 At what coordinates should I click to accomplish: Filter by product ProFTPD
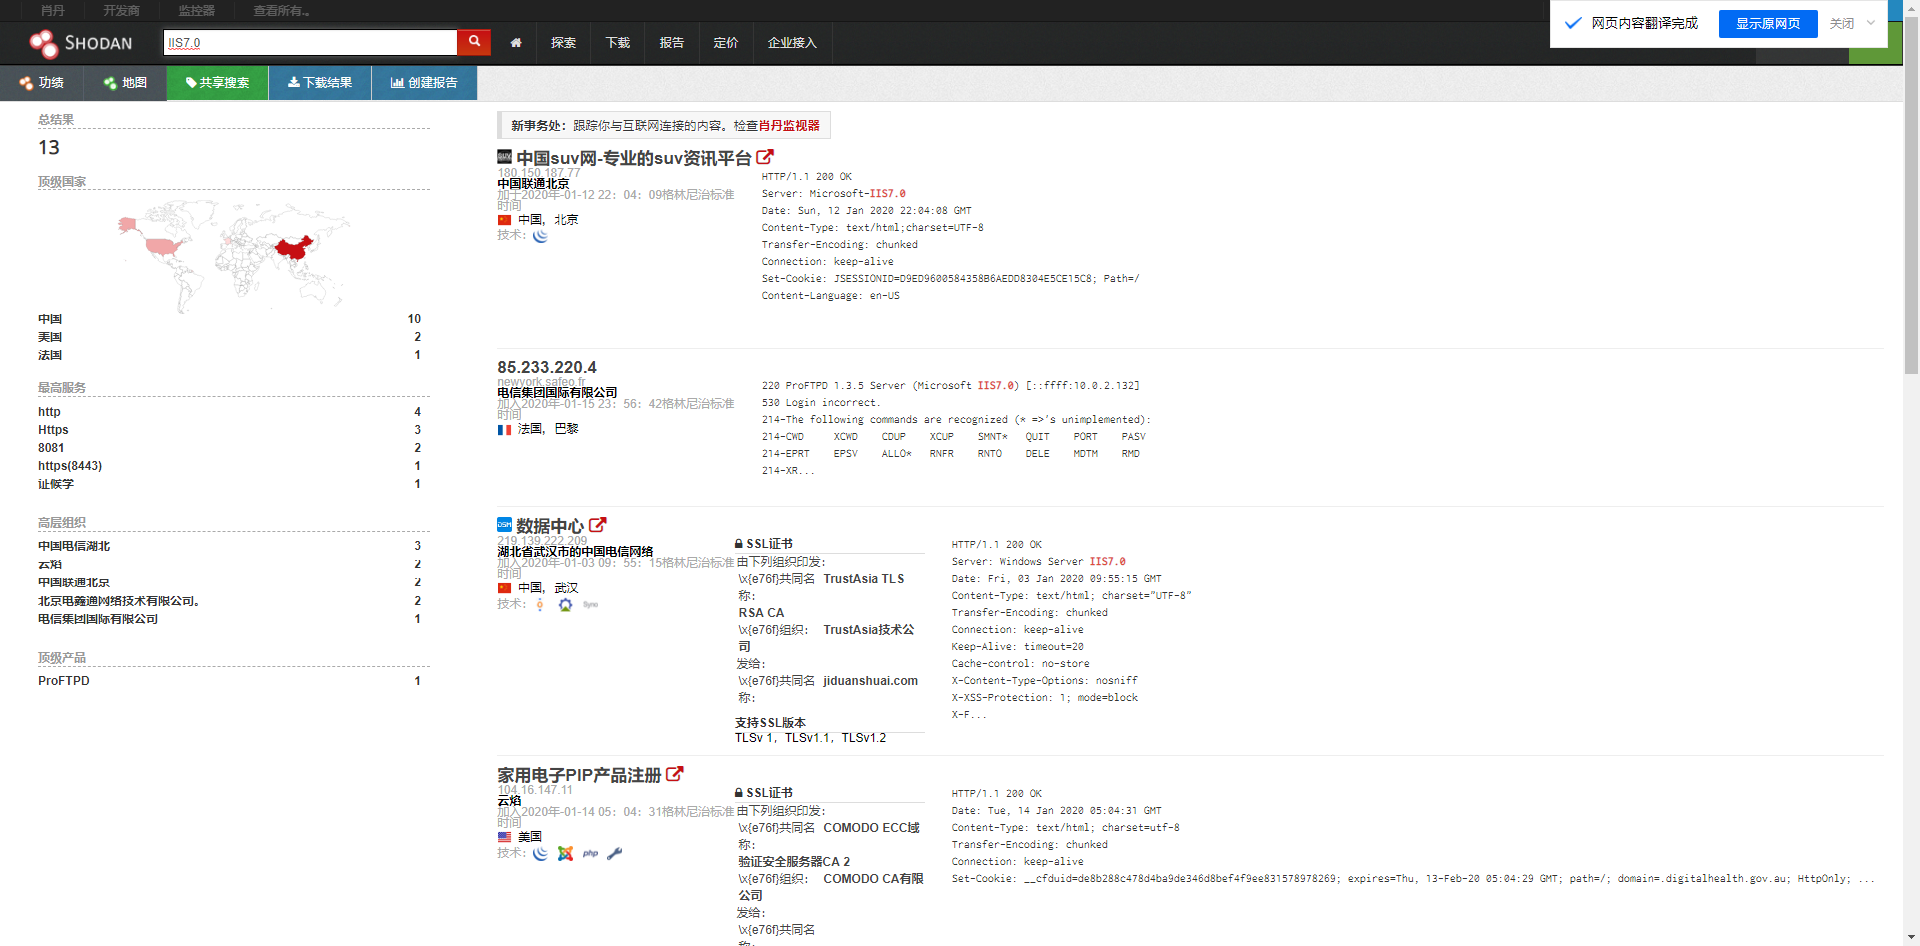coord(64,681)
